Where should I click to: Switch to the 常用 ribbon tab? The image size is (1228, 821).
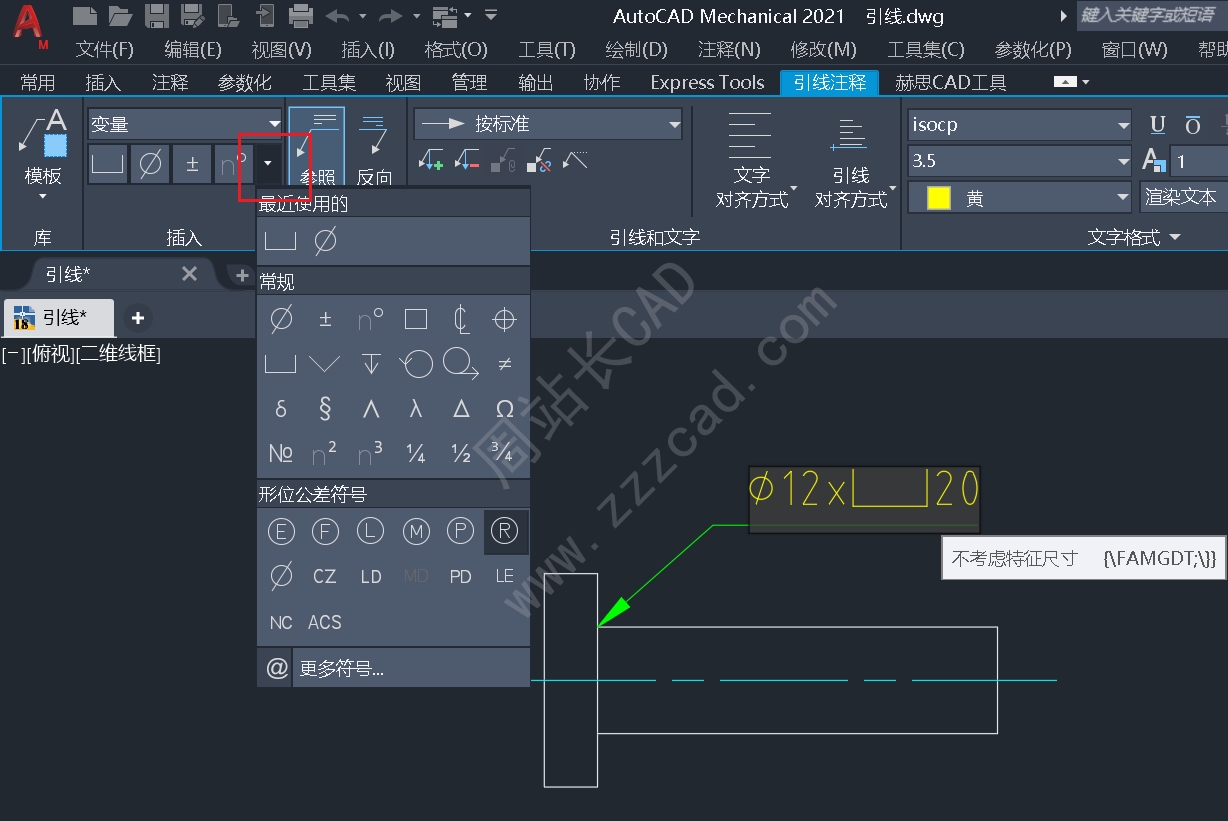(x=38, y=83)
